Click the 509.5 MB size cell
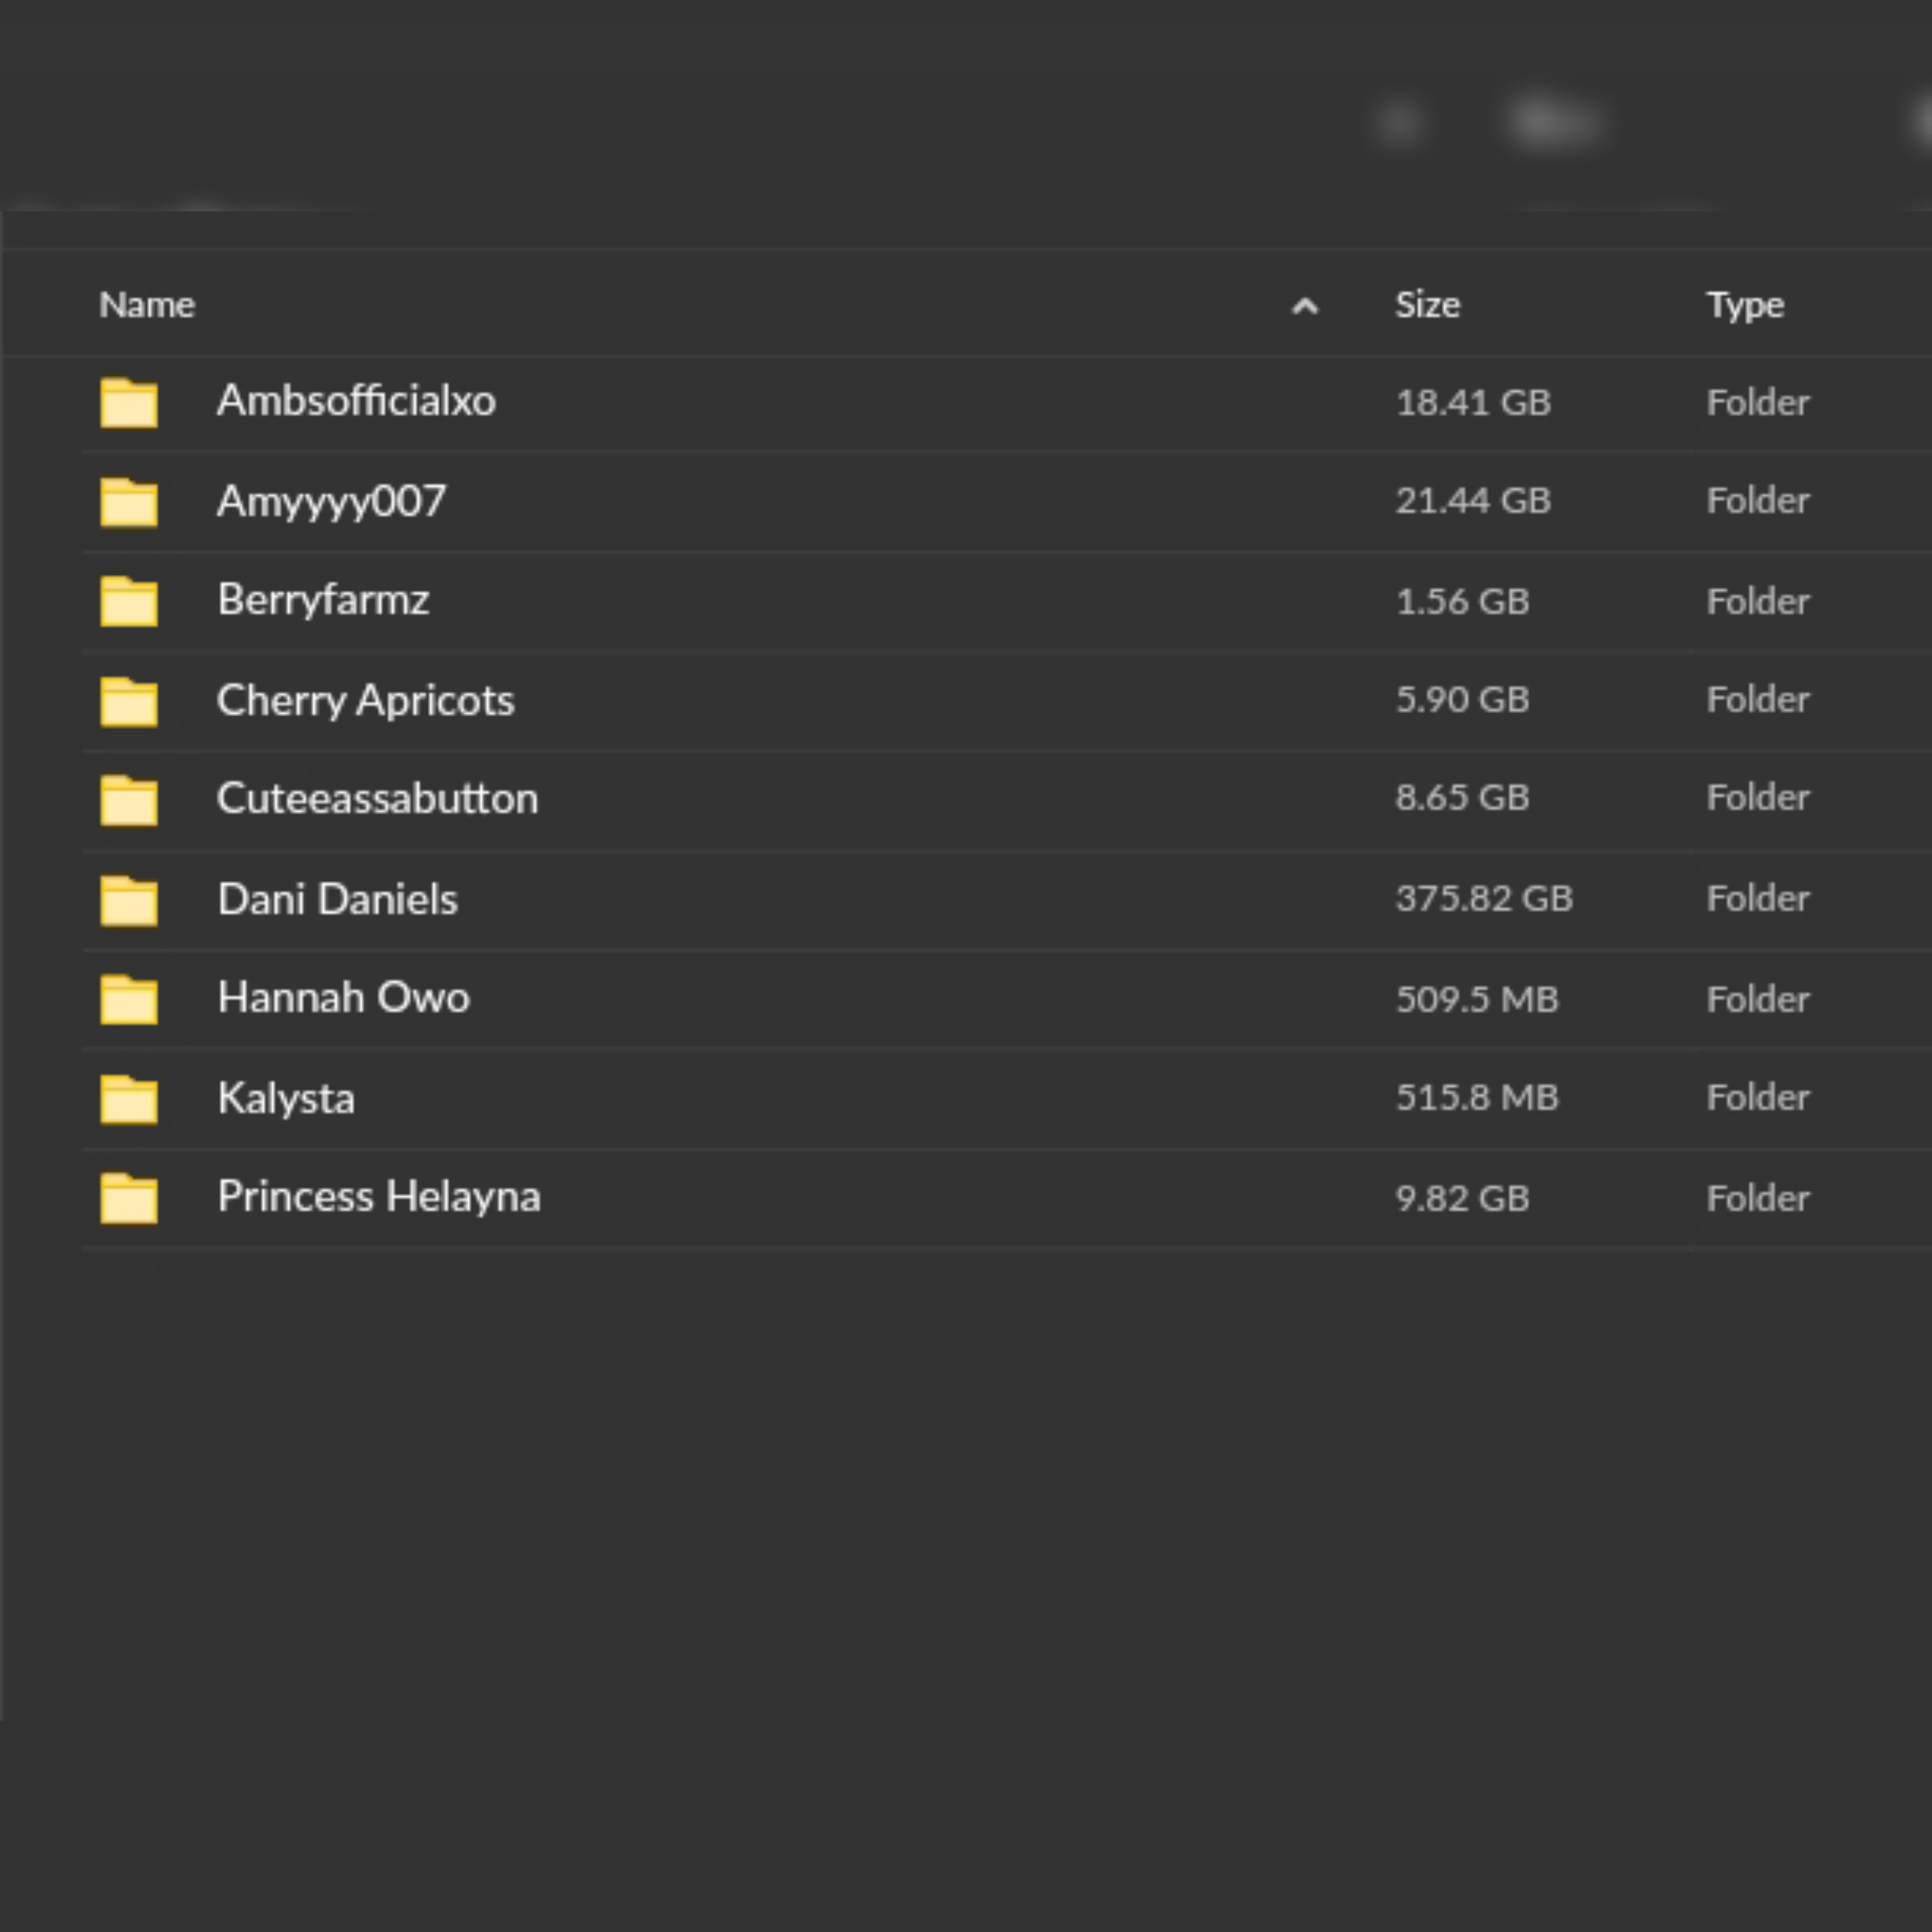 (1476, 999)
